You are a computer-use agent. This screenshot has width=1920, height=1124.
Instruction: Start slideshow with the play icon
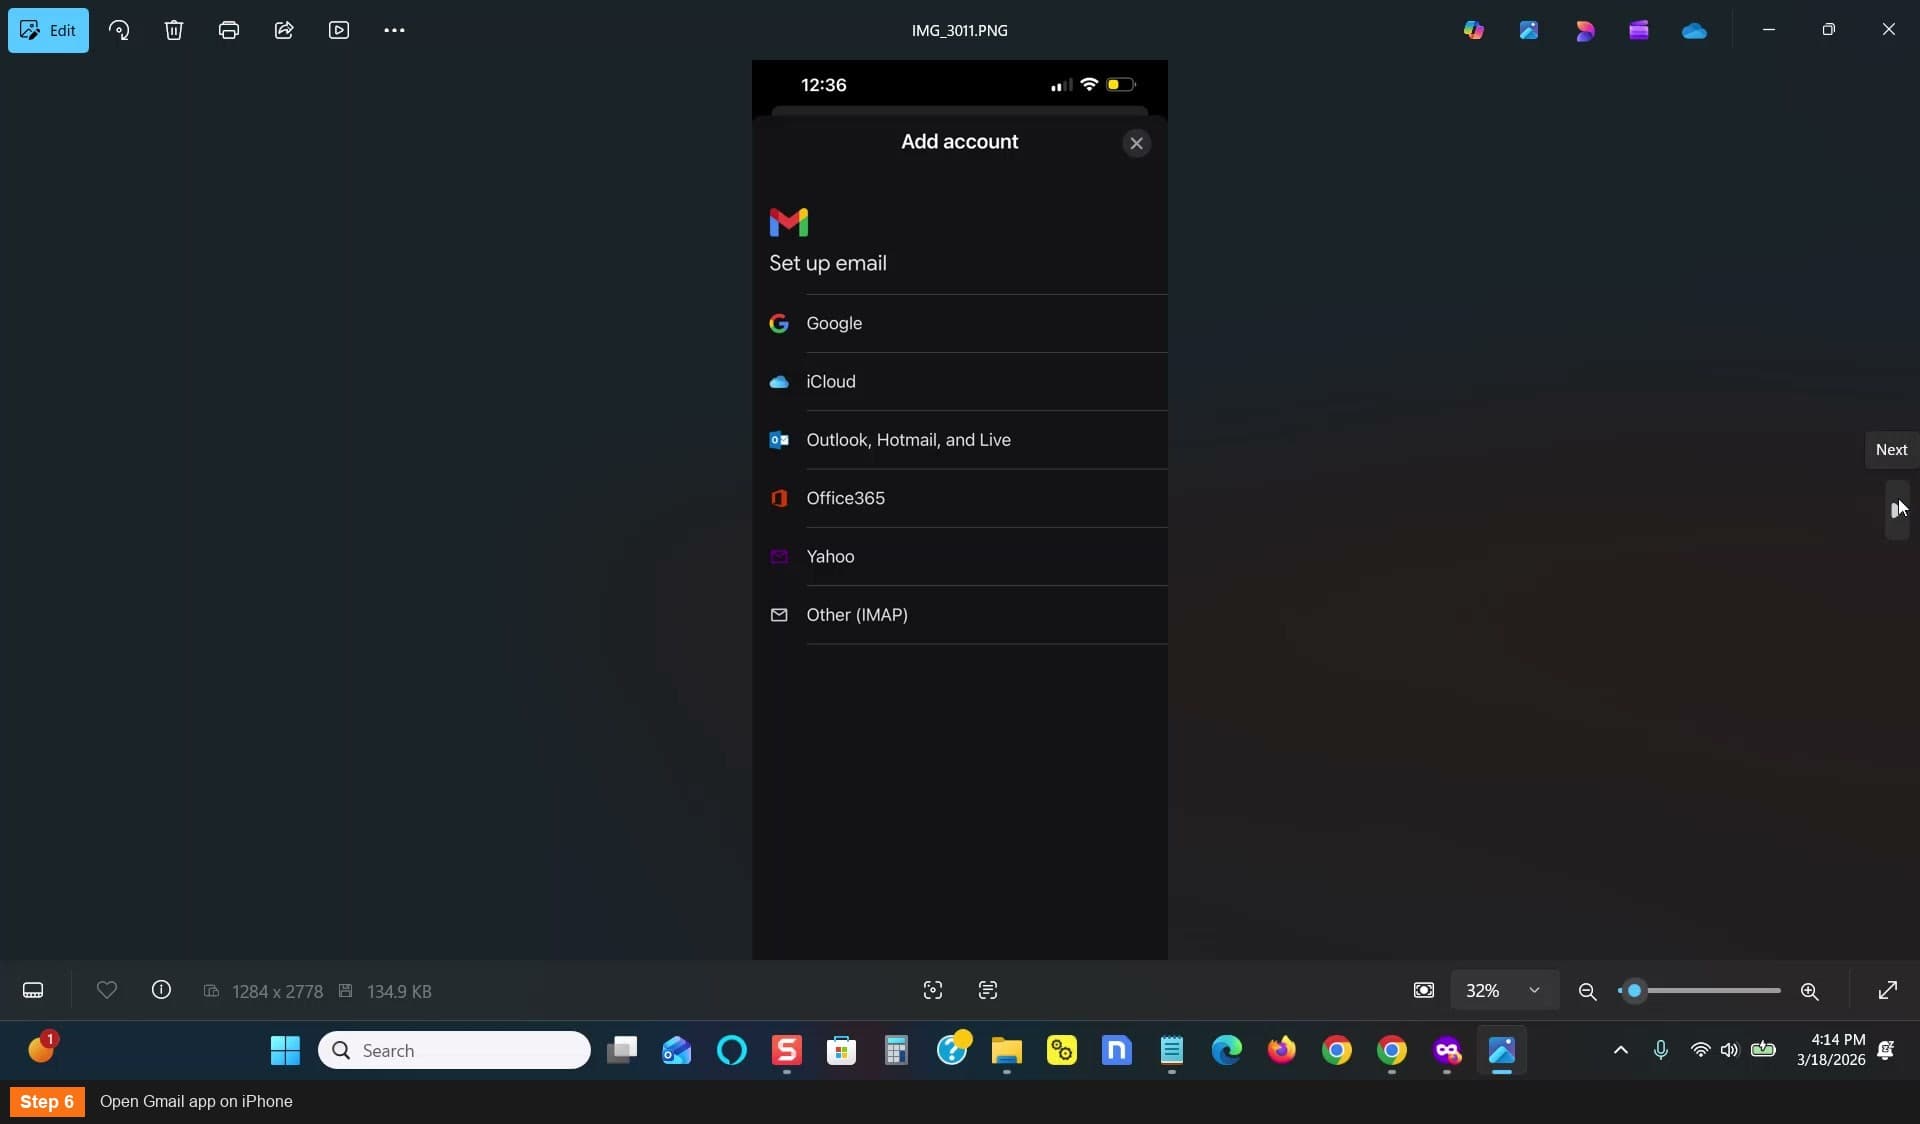coord(339,30)
